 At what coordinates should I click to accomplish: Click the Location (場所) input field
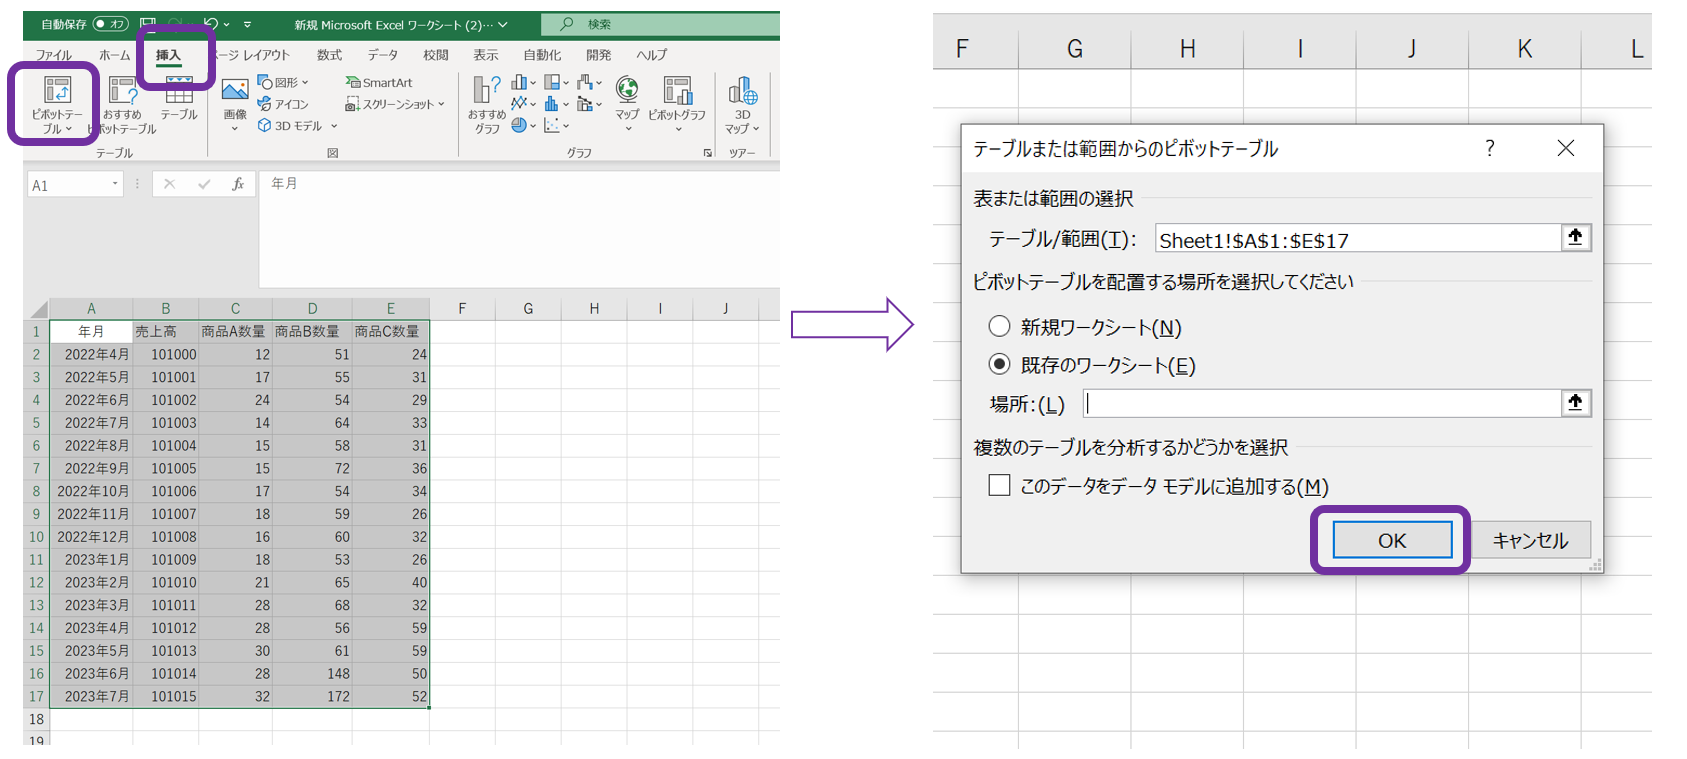pyautogui.click(x=1322, y=403)
